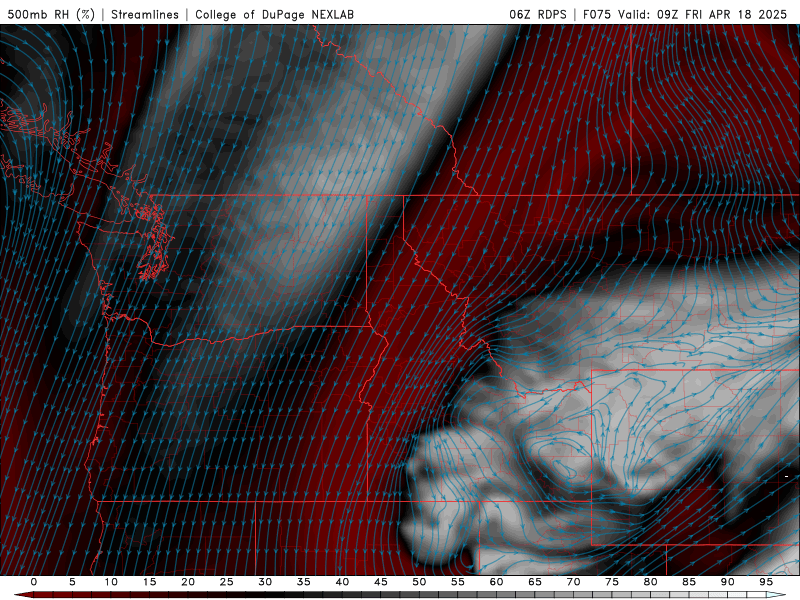This screenshot has height=600, width=800.
Task: Click the "75" colorbar scale label
Action: point(612,582)
